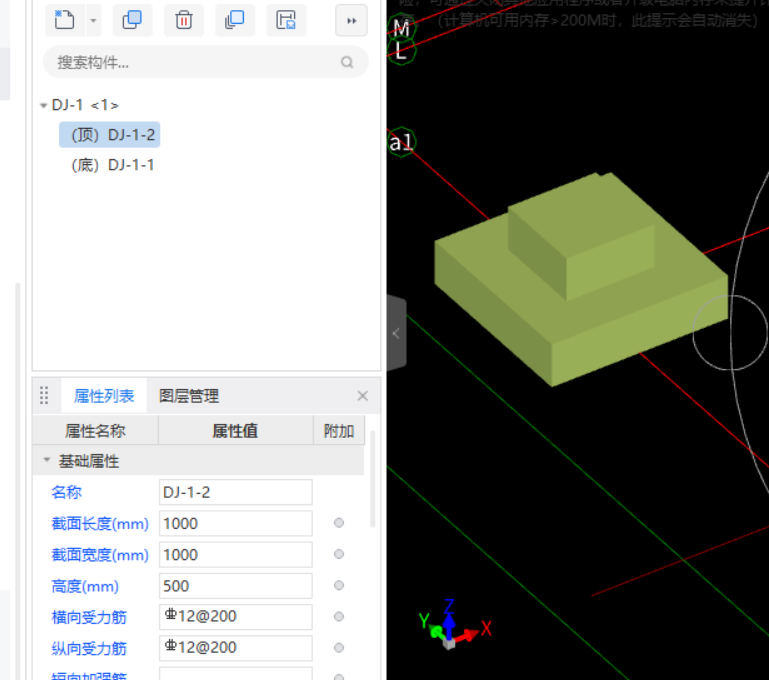The width and height of the screenshot is (769, 680).
Task: Select the DJ-1 <1> tree item
Action: coord(85,105)
